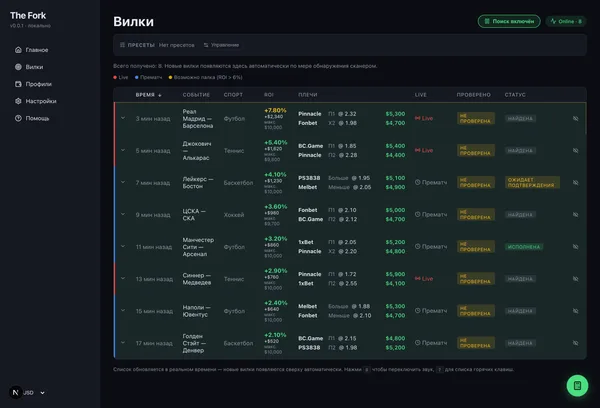
Task: Click 1xBet bookmaker in Манчестер Сити row
Action: [x=306, y=242]
